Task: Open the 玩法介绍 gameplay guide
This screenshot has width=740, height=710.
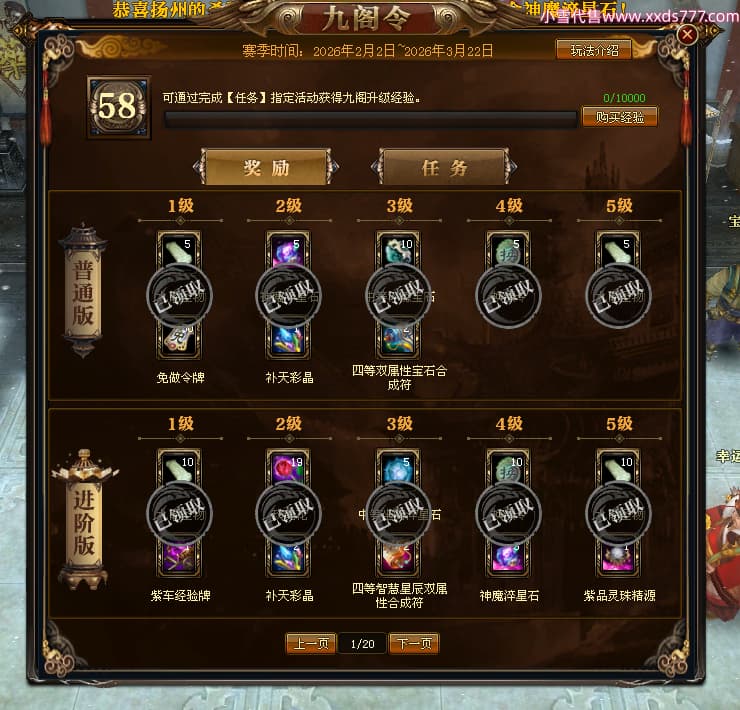Action: click(594, 50)
